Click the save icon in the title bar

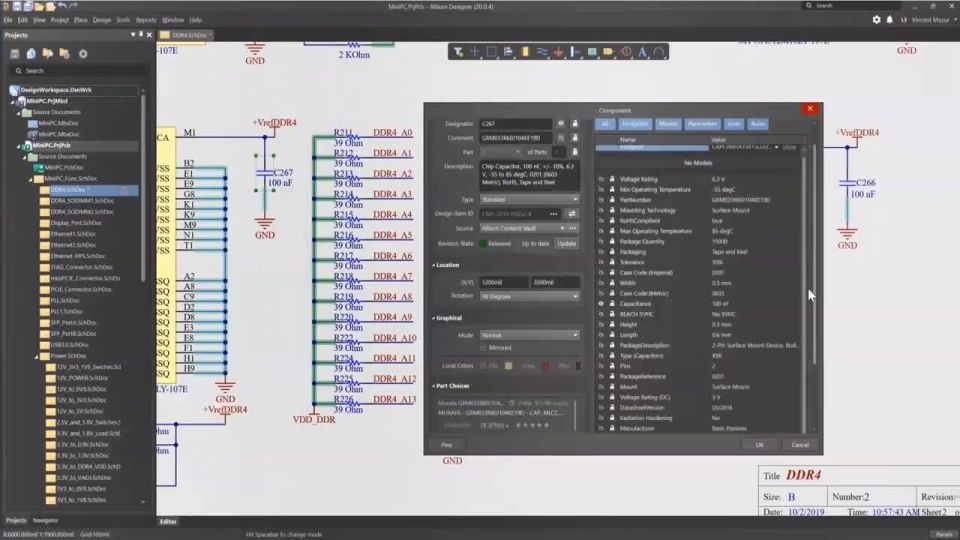pyautogui.click(x=17, y=6)
